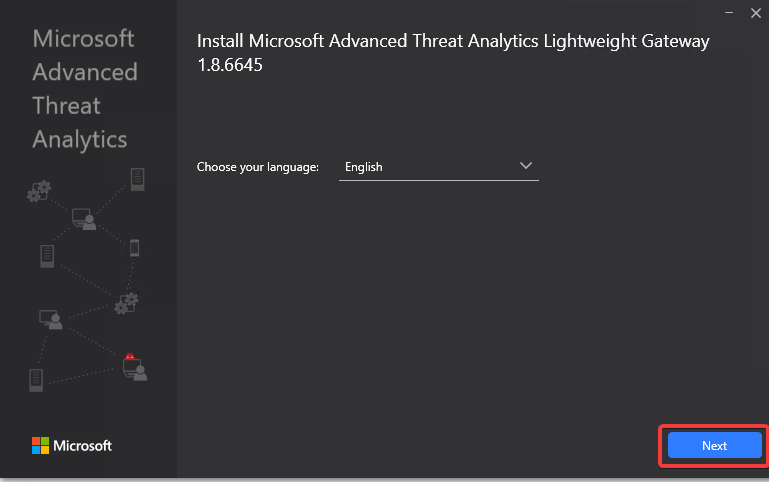769x482 pixels.
Task: Click the Next button
Action: (x=714, y=446)
